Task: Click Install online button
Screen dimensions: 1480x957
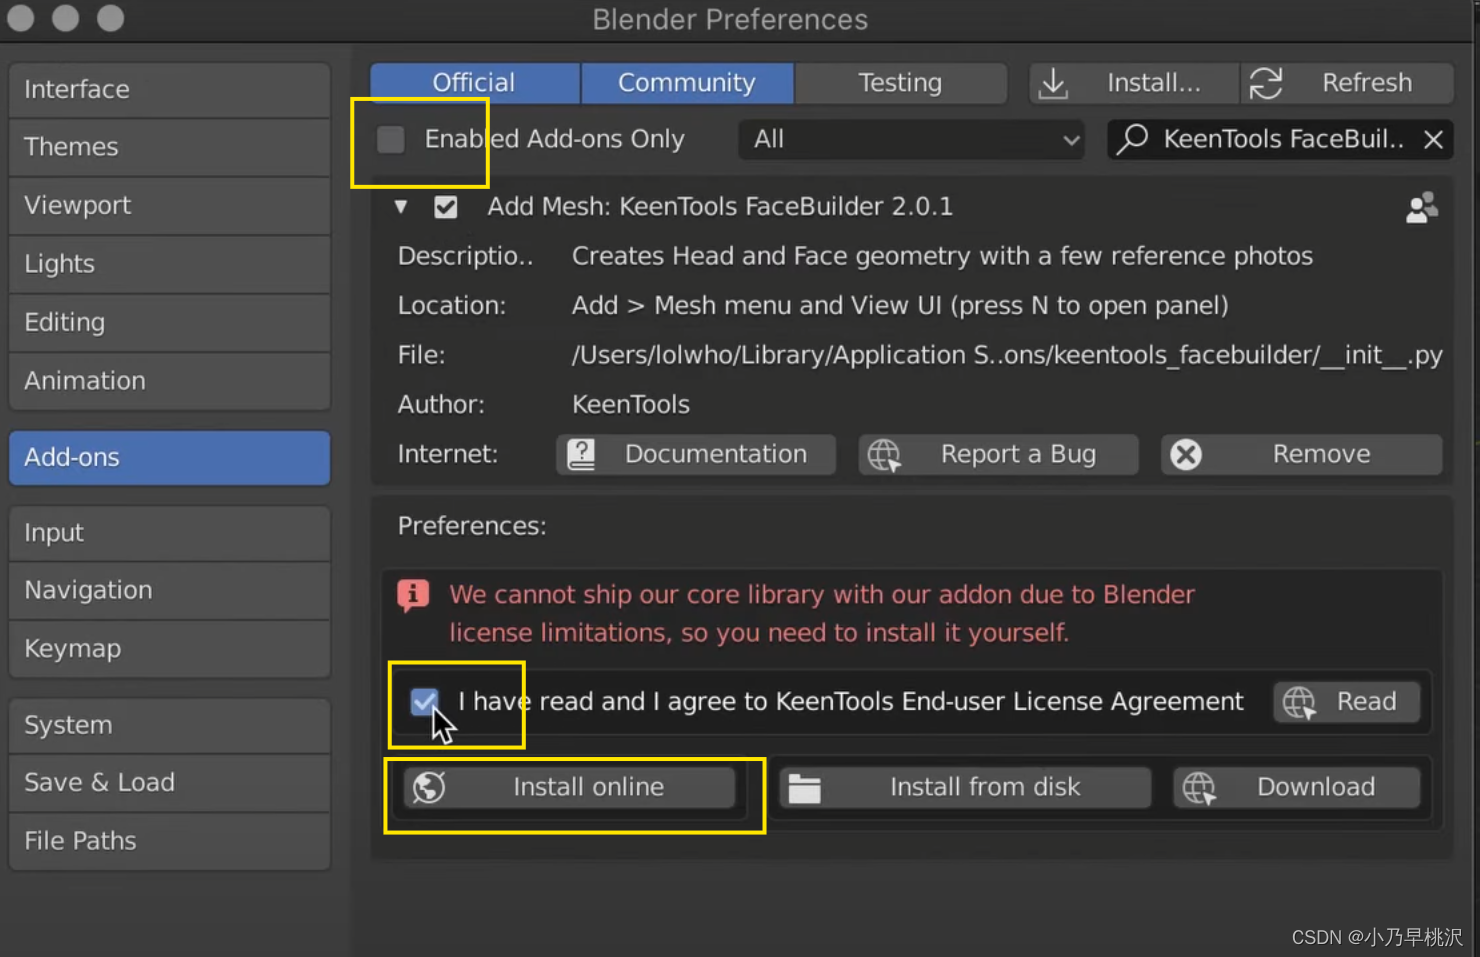Action: click(x=570, y=787)
